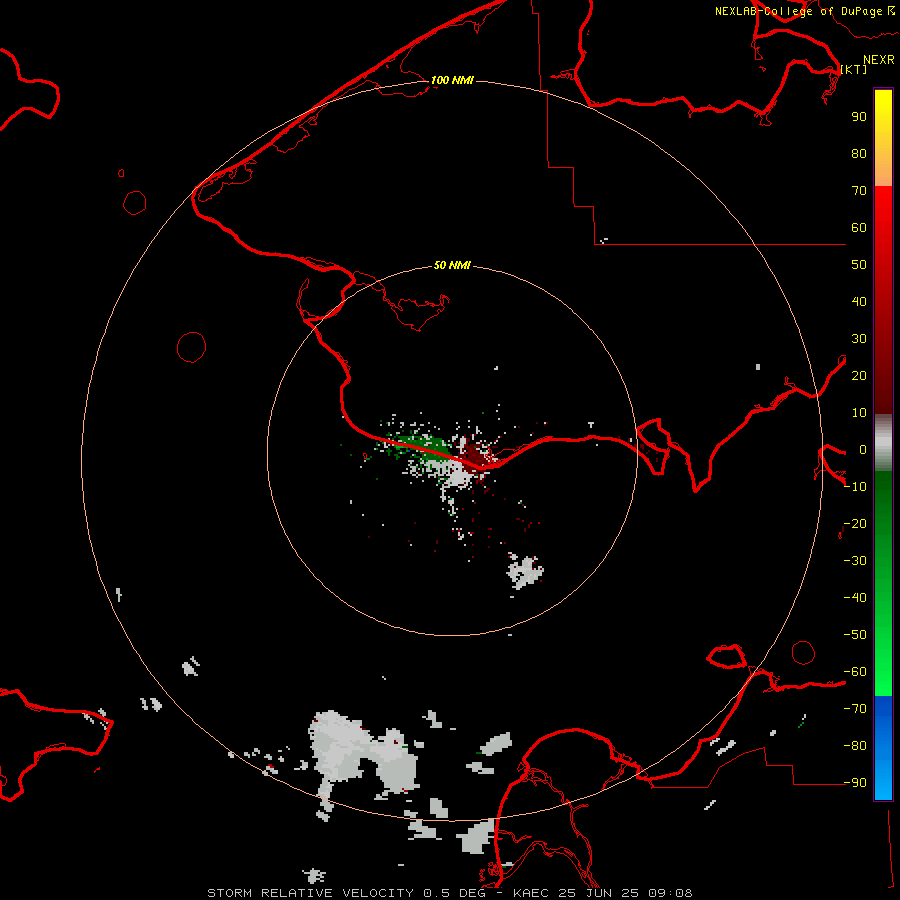
Task: Select the gray zero-velocity segment of the scale
Action: point(883,443)
